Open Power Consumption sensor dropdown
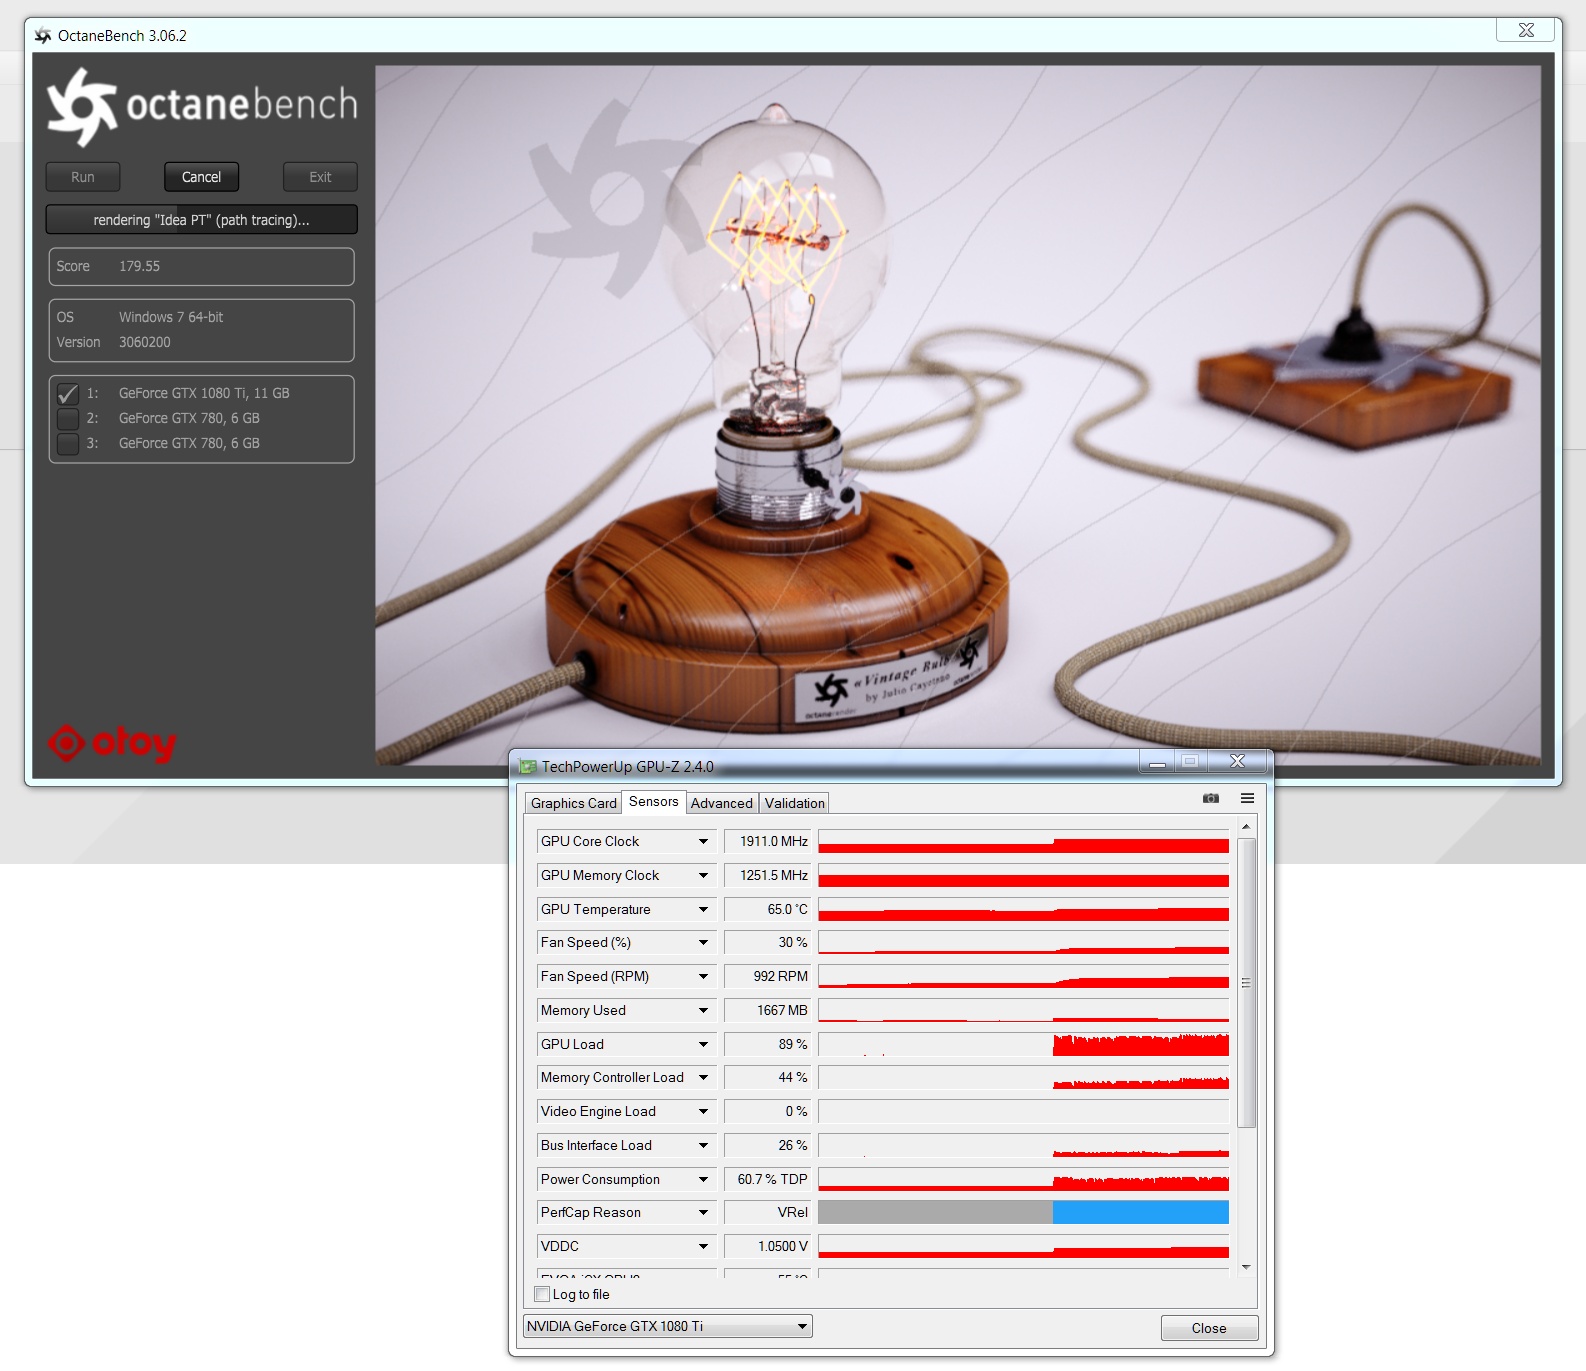Screen dimensions: 1586x1371 coord(704,1180)
